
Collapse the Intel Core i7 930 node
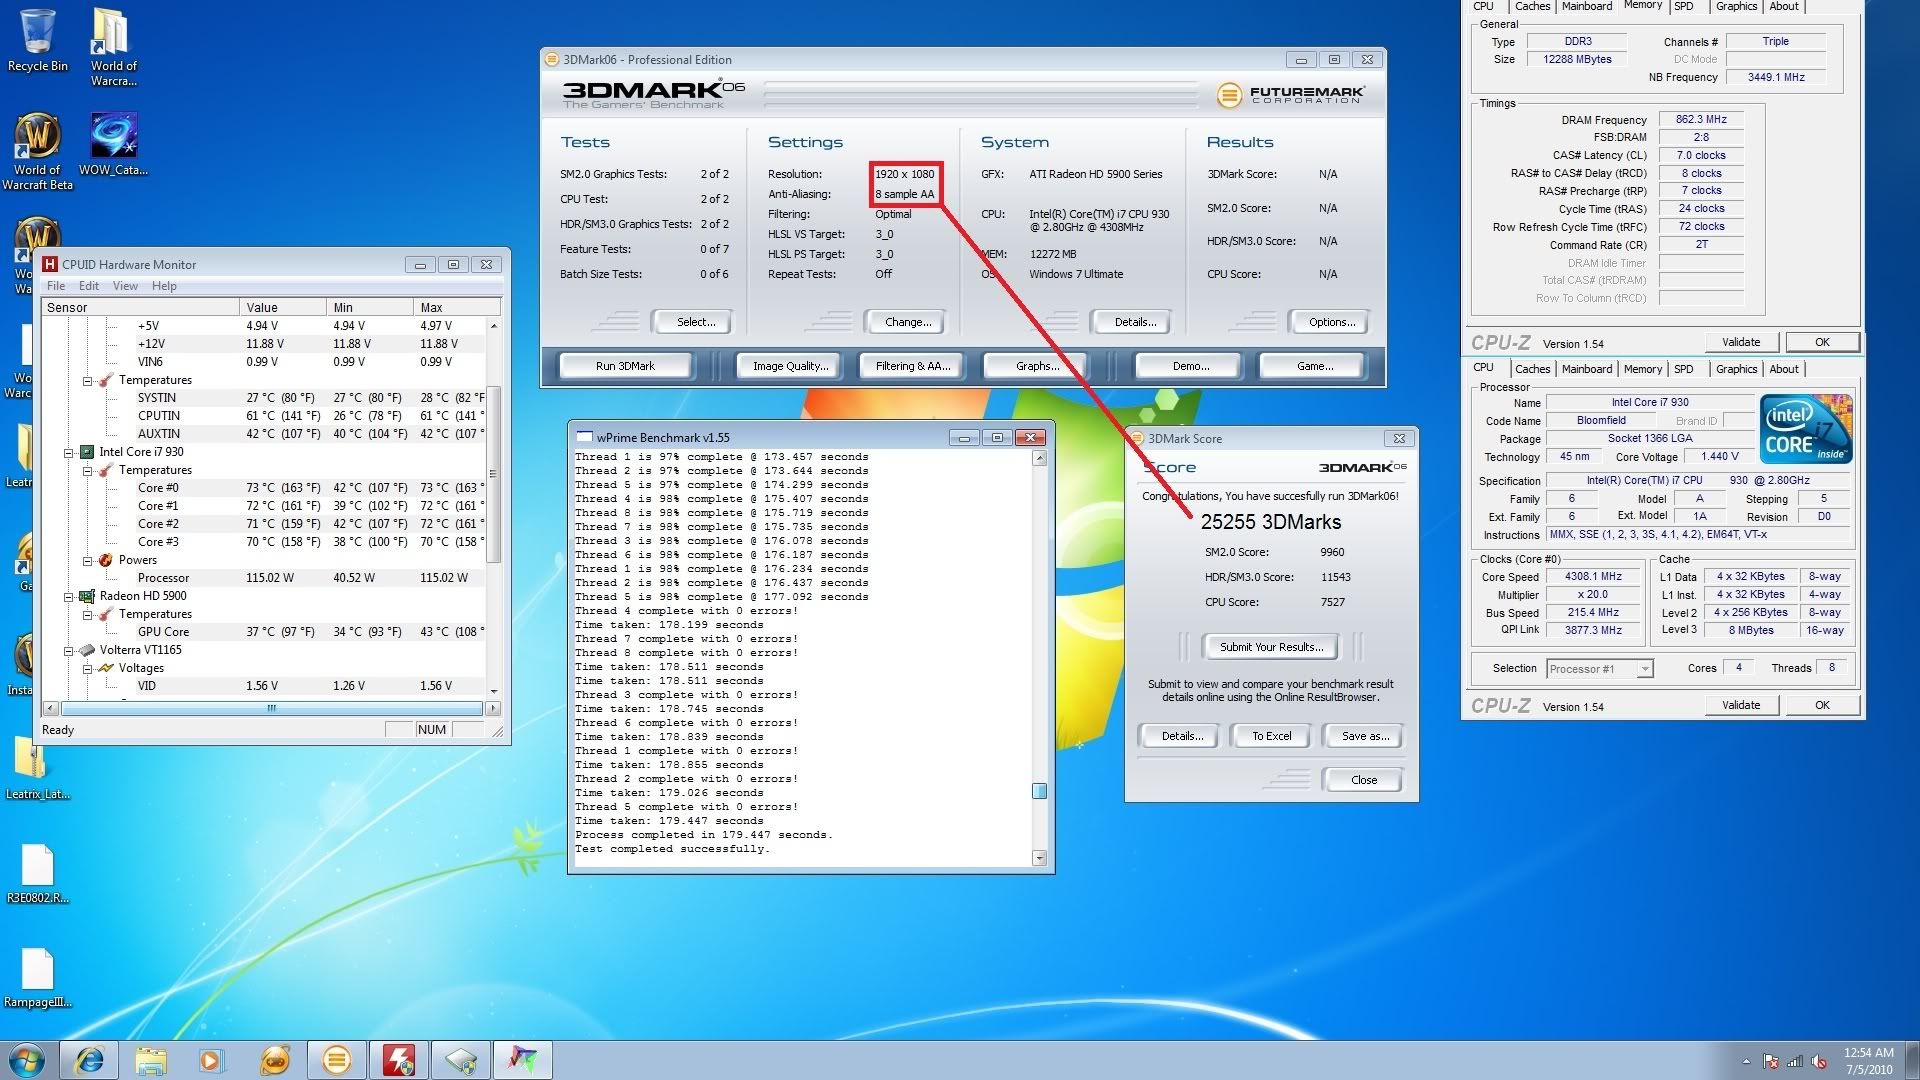click(x=68, y=452)
